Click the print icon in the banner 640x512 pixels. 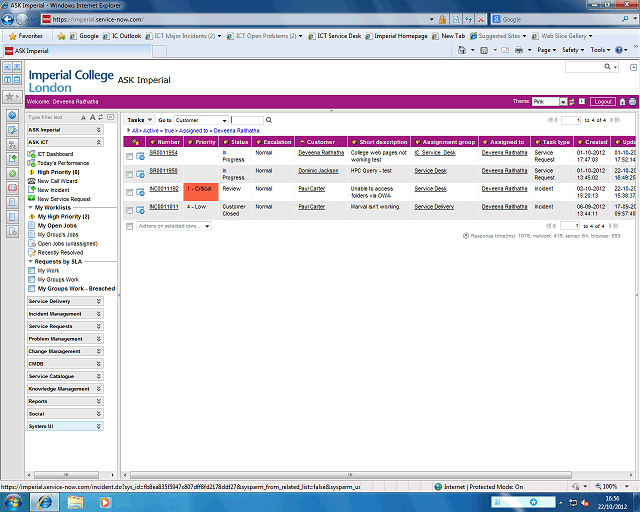[x=632, y=101]
